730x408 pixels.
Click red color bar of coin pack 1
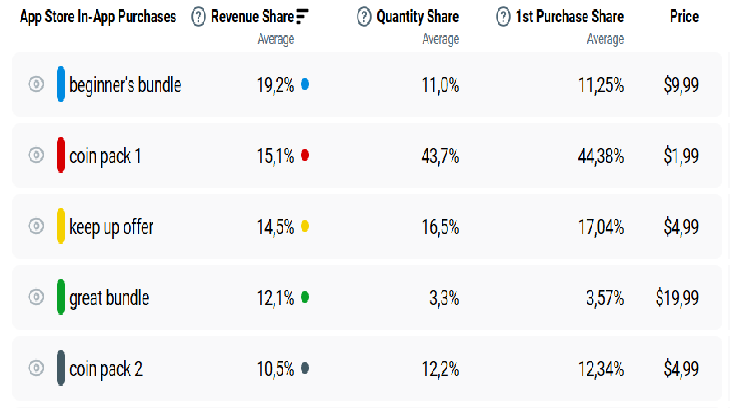(61, 155)
